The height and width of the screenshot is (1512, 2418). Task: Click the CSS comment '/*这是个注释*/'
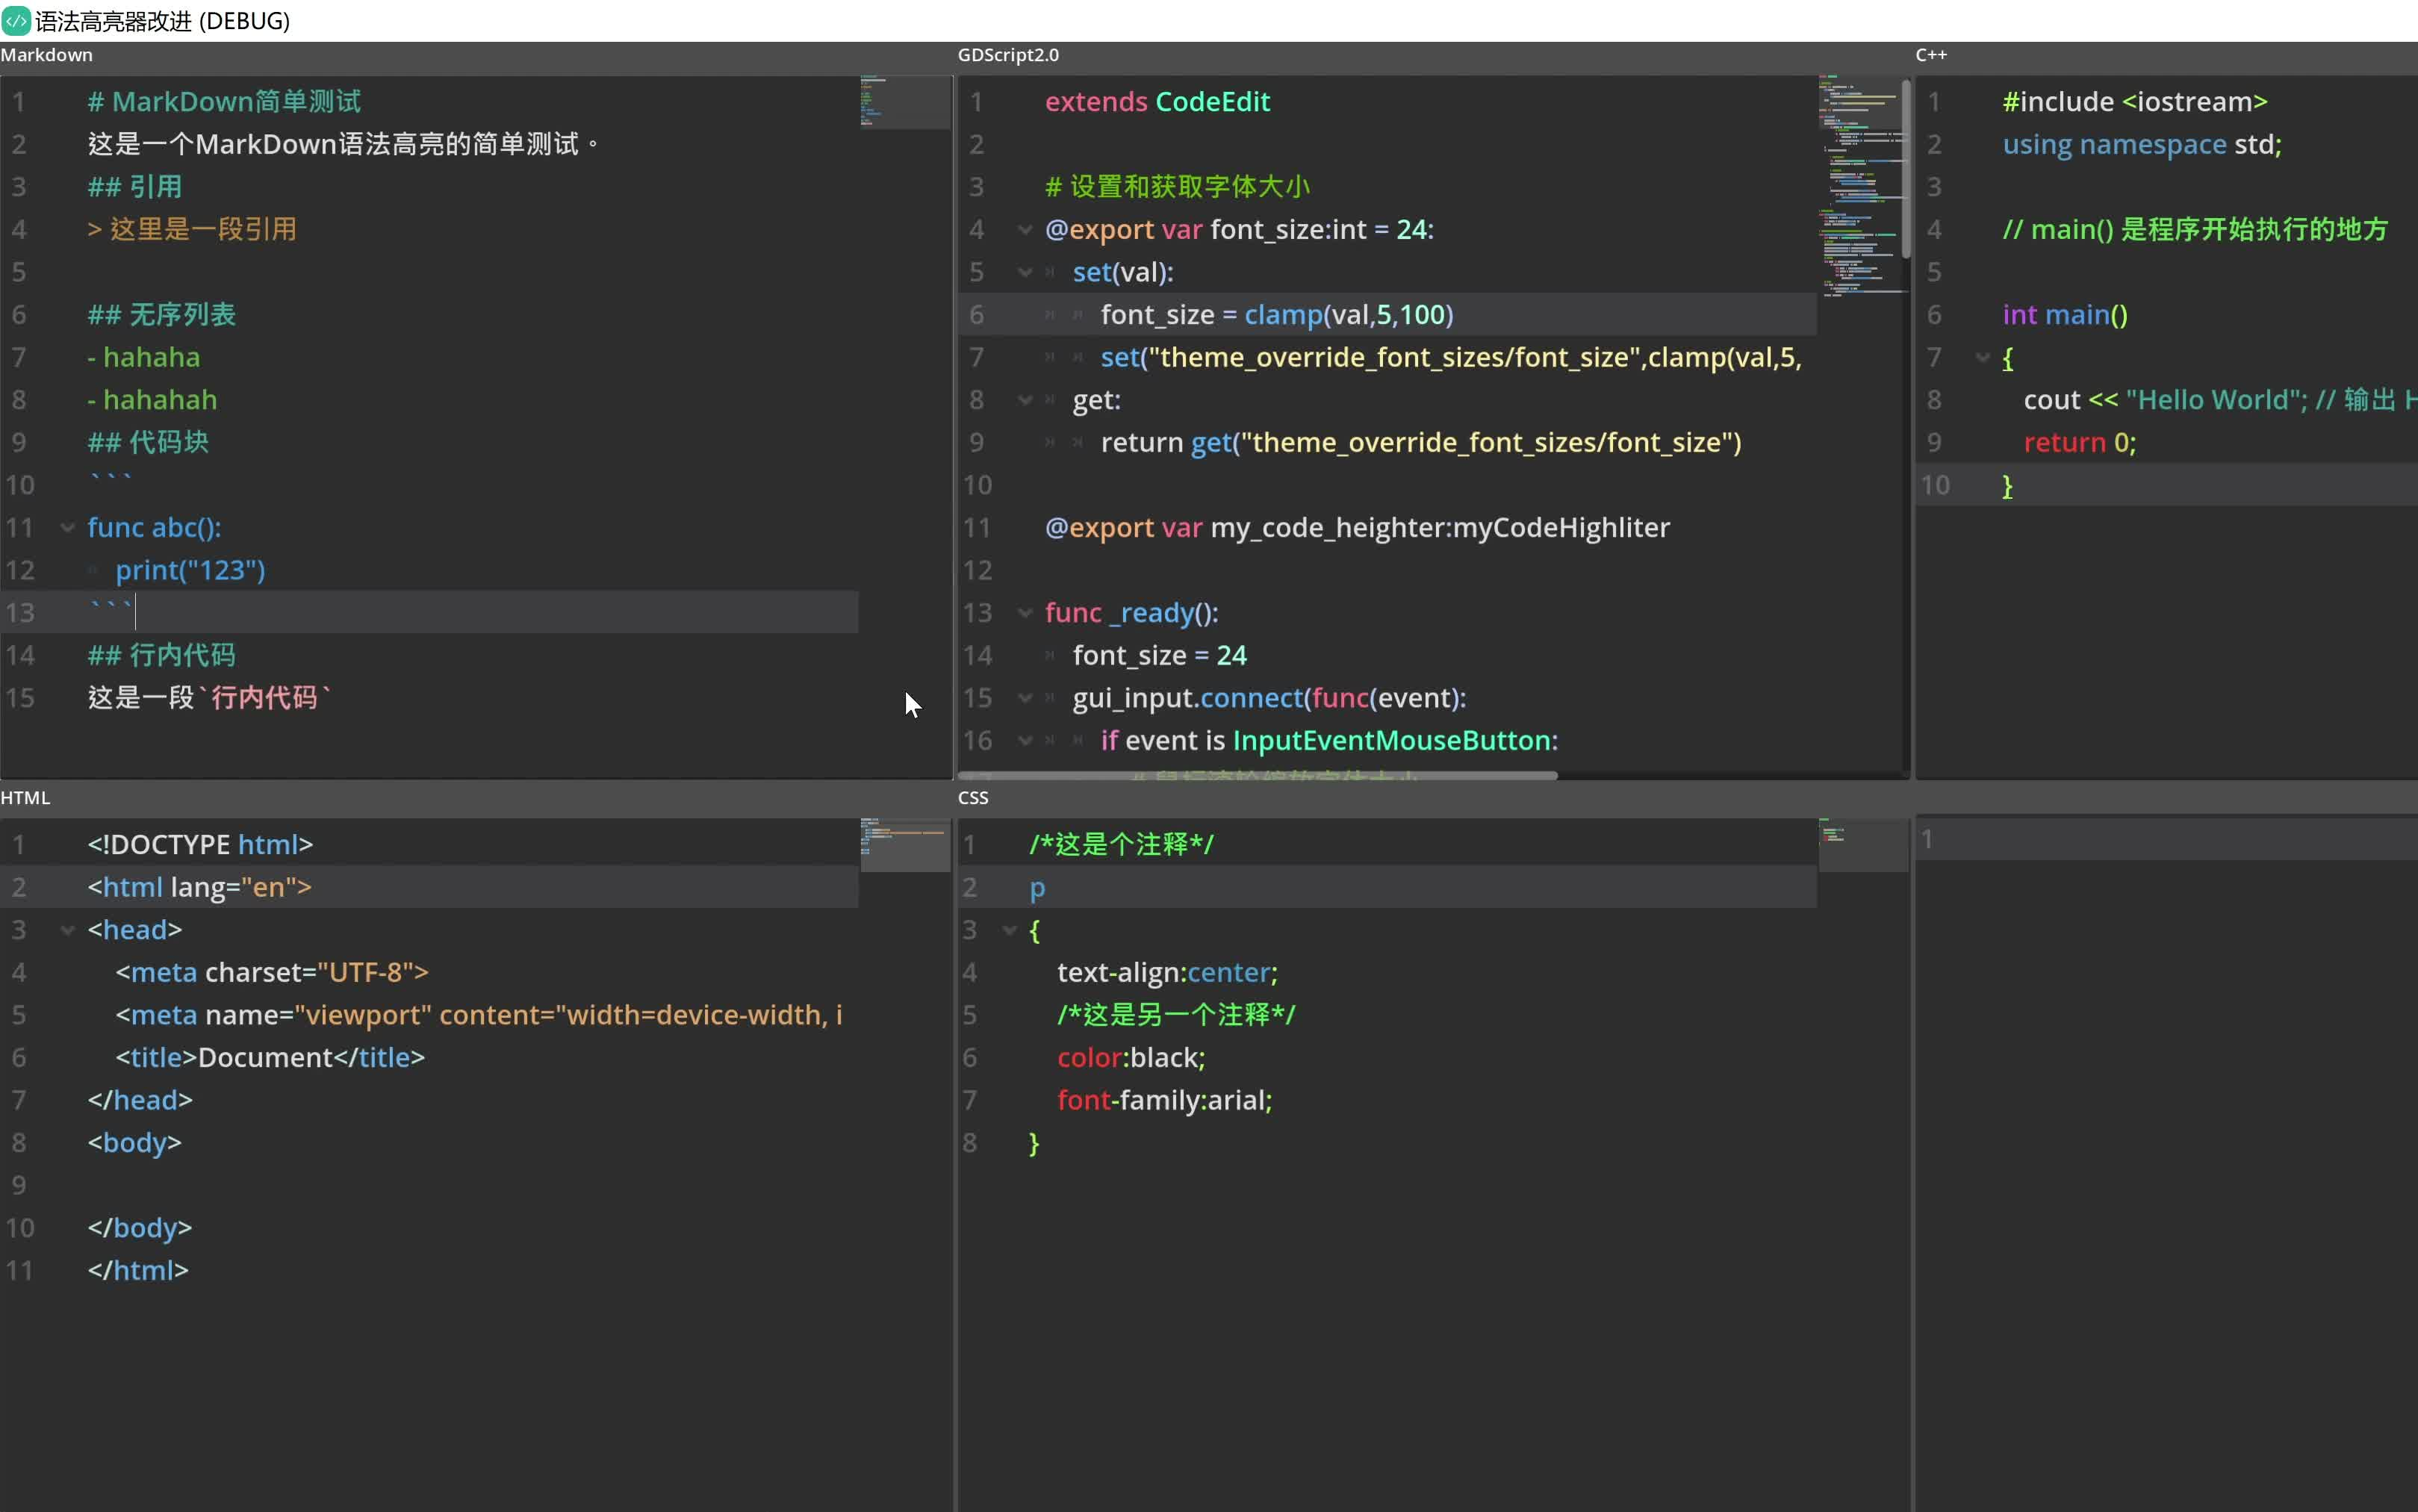1121,845
